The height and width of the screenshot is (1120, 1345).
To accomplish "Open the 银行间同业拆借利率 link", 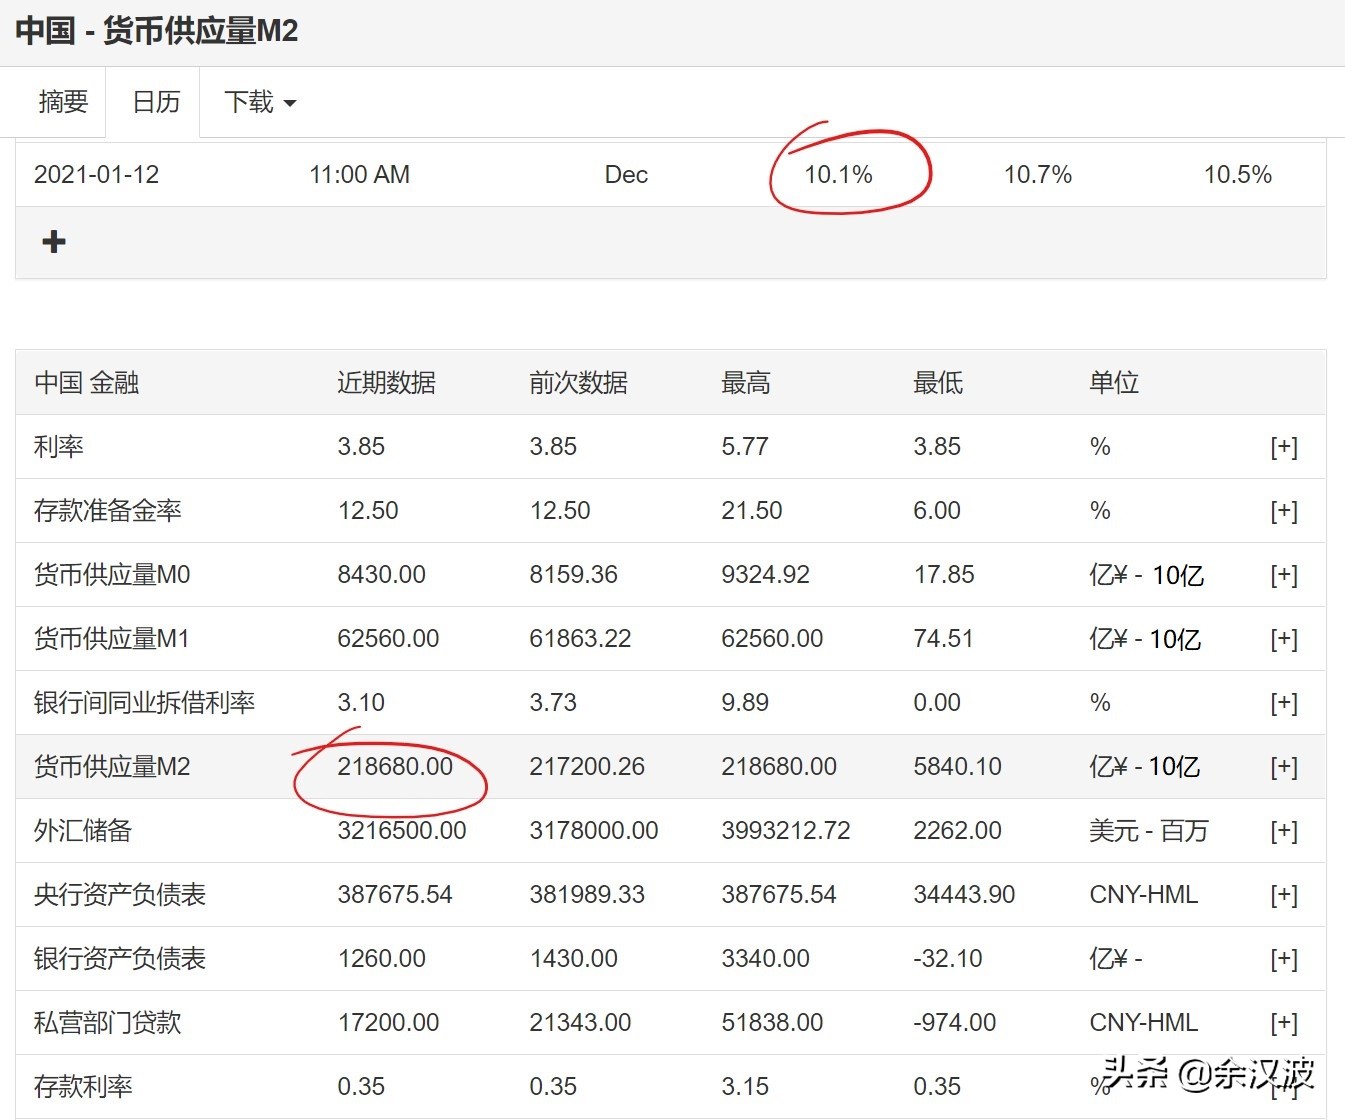I will pos(144,703).
